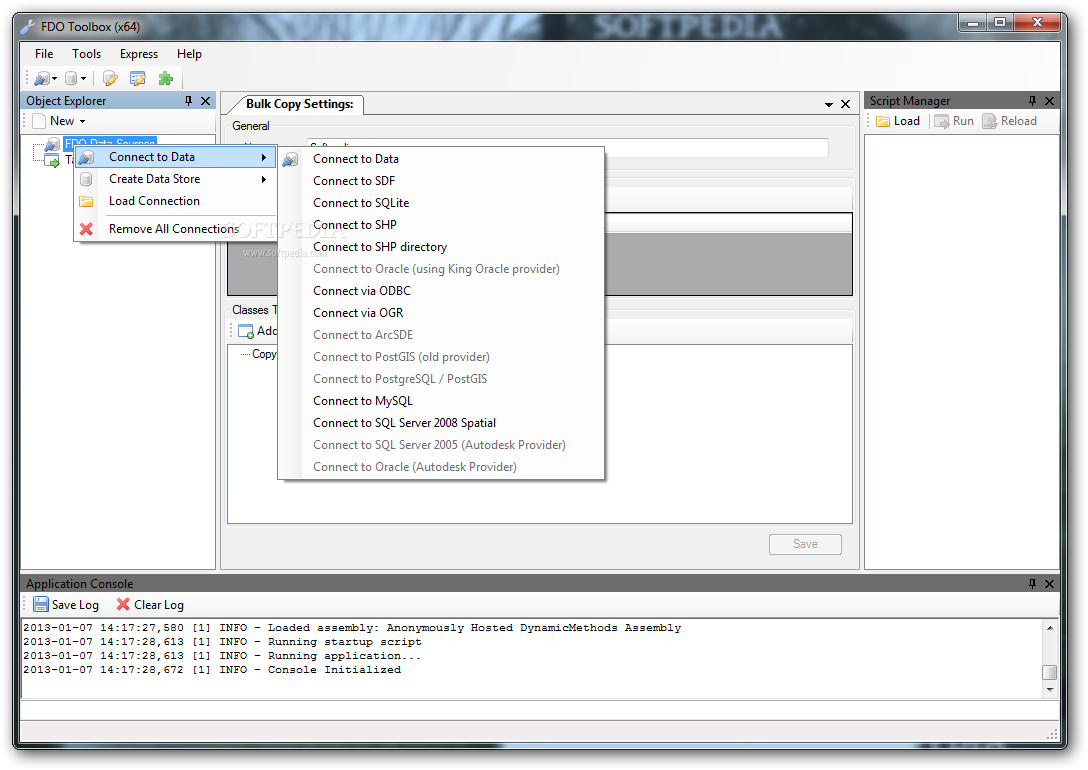The image size is (1088, 770).
Task: Open the arrow beside the Connect toolbar icon
Action: (54, 79)
